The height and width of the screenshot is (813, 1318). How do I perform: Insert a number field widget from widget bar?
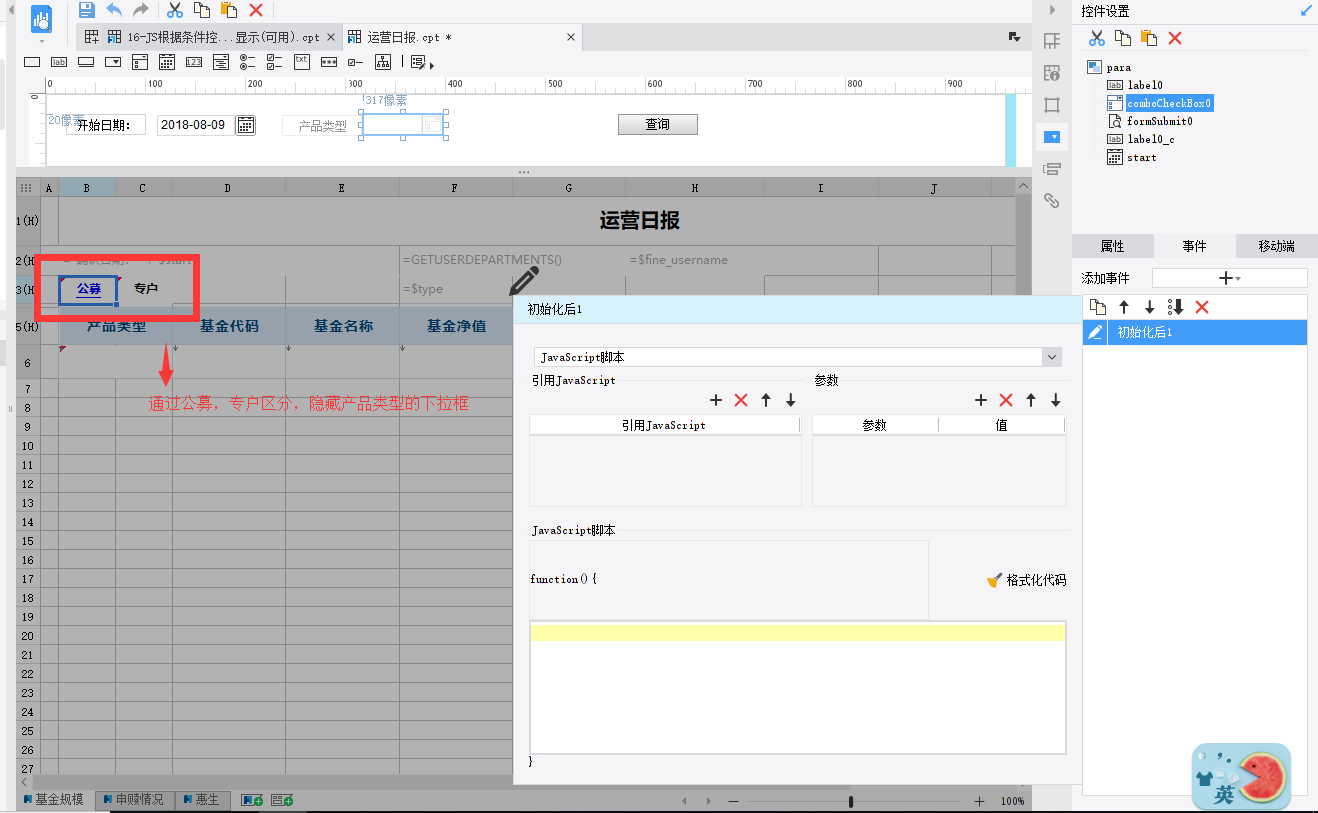[x=194, y=62]
